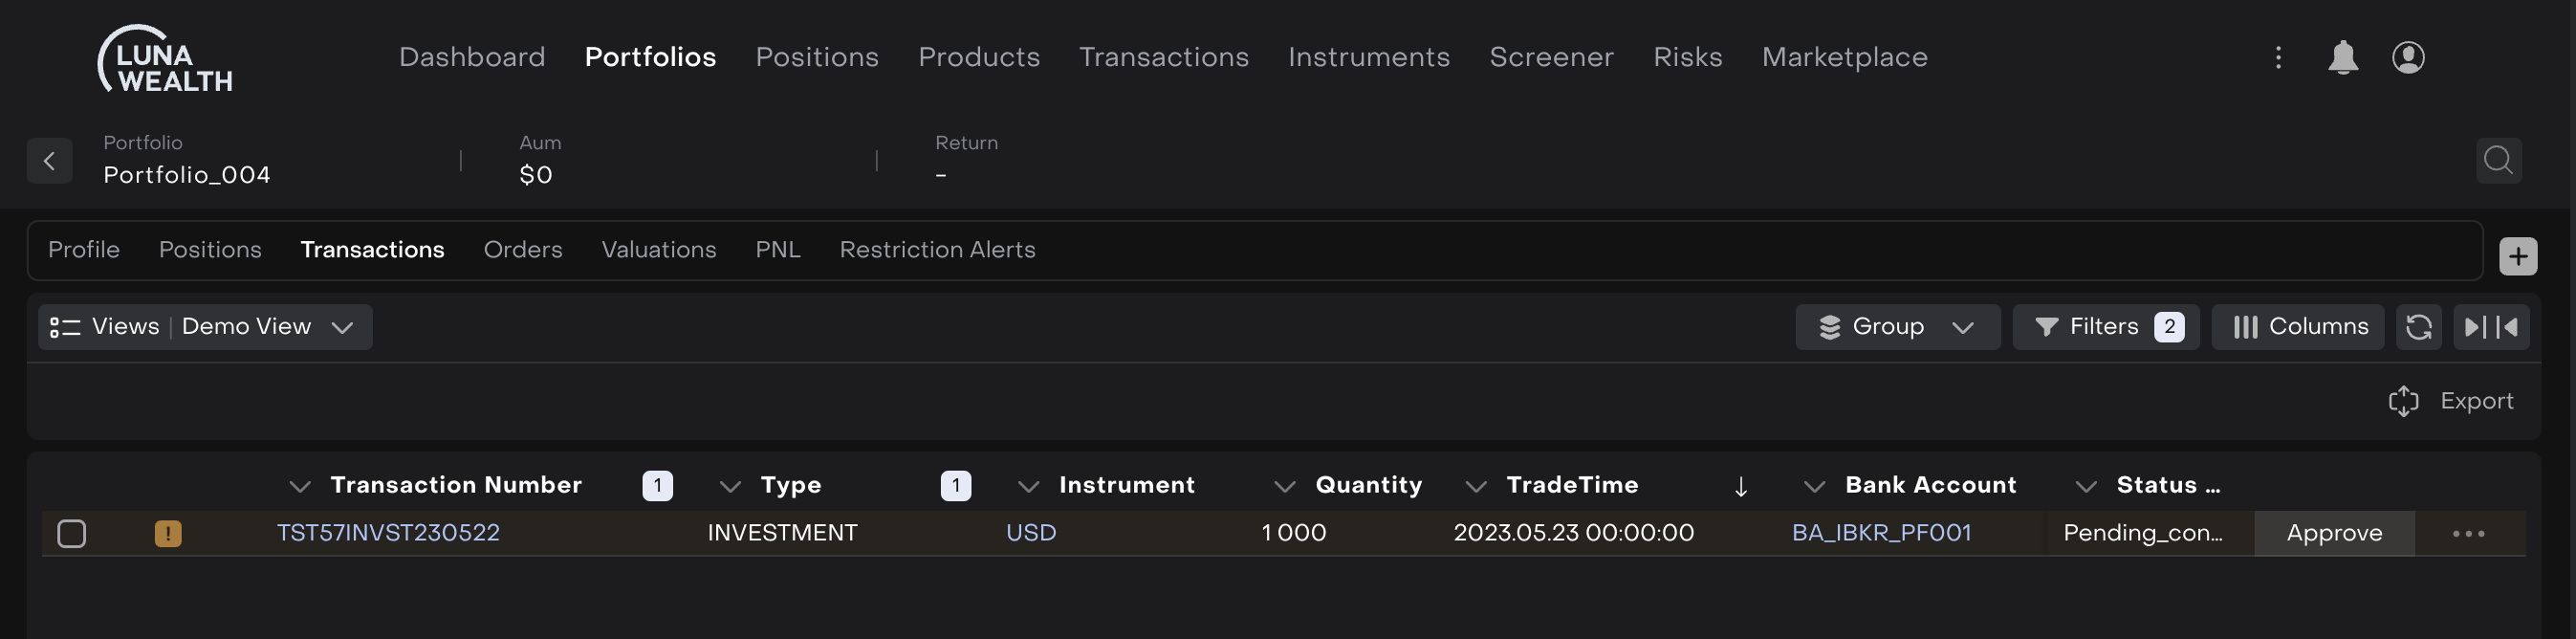Click the notification bell icon
The height and width of the screenshot is (639, 2576).
click(x=2342, y=57)
